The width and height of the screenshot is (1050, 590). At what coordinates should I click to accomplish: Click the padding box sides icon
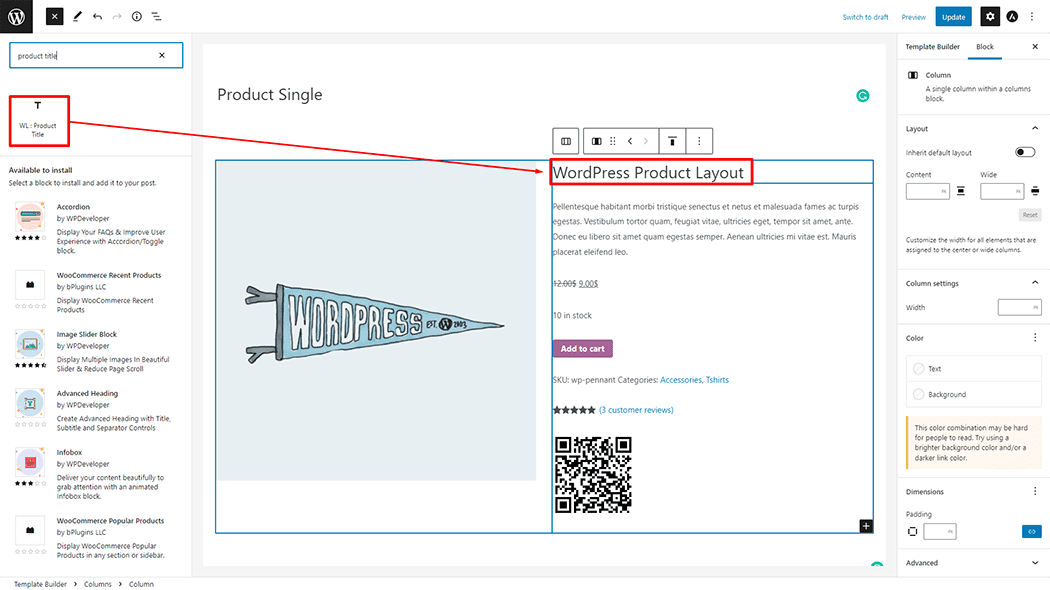point(913,532)
